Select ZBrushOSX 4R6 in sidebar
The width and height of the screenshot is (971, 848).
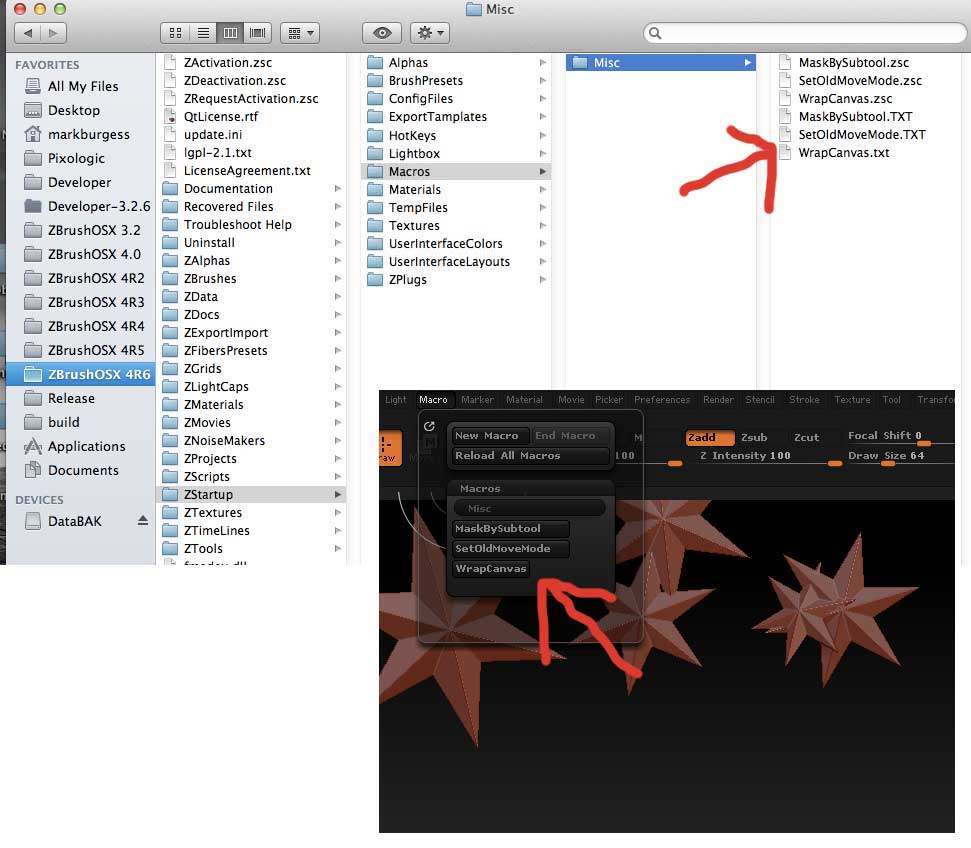pyautogui.click(x=81, y=374)
